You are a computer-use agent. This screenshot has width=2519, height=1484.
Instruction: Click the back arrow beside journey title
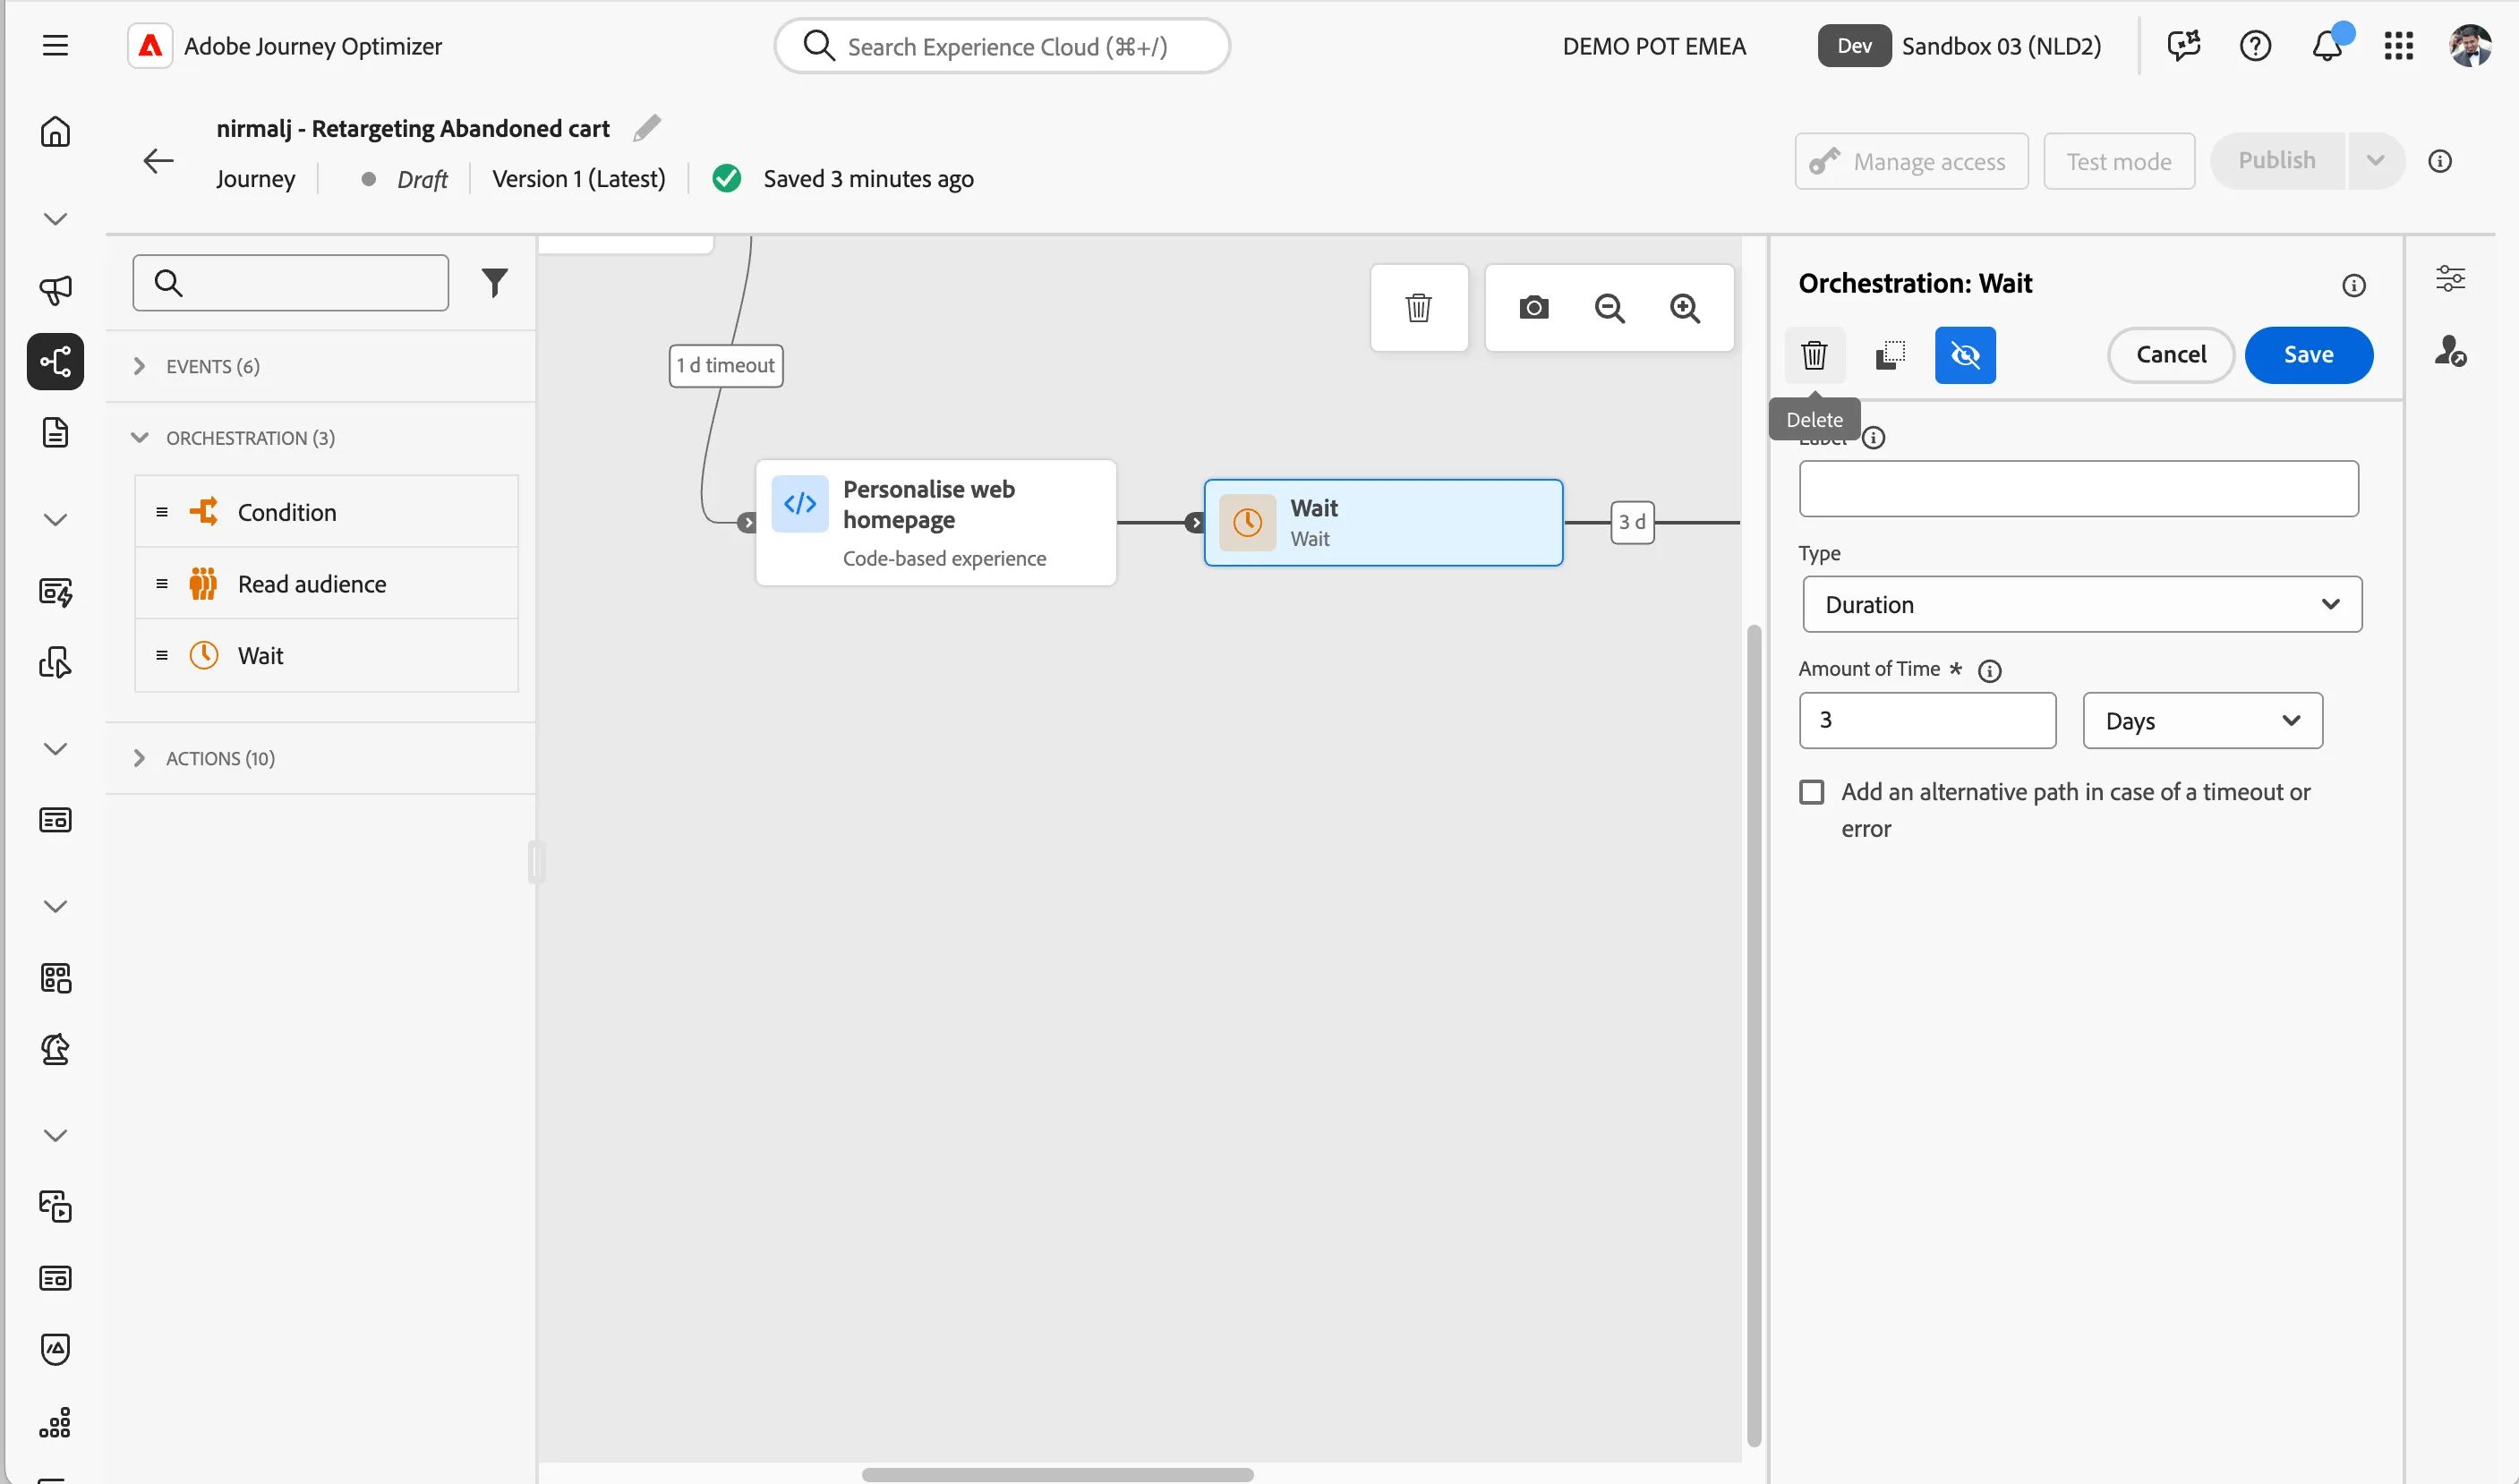pyautogui.click(x=158, y=161)
